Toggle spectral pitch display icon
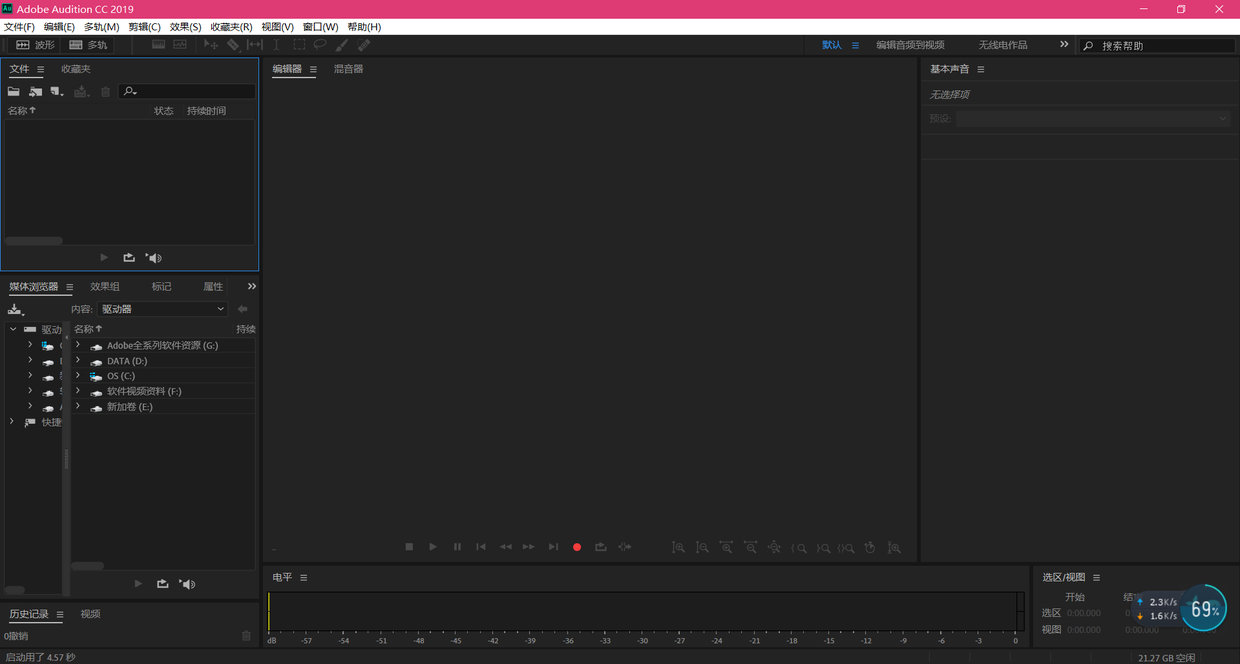Screen dimensions: 1240x664 180,45
